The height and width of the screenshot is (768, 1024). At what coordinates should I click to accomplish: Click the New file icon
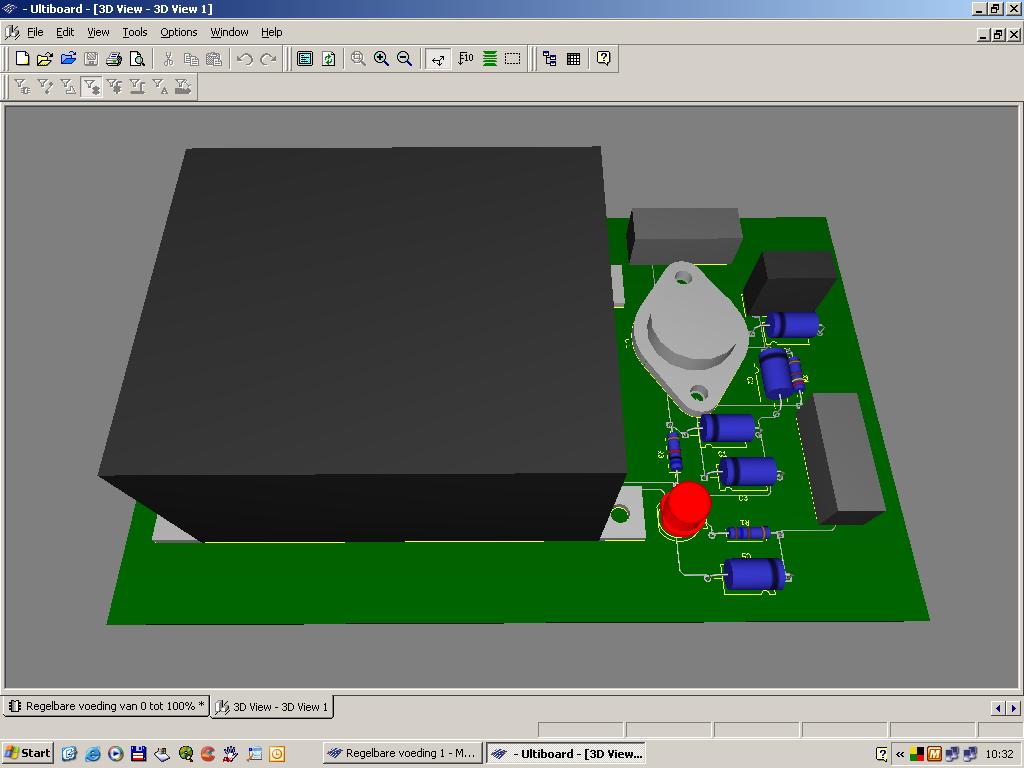[22, 59]
